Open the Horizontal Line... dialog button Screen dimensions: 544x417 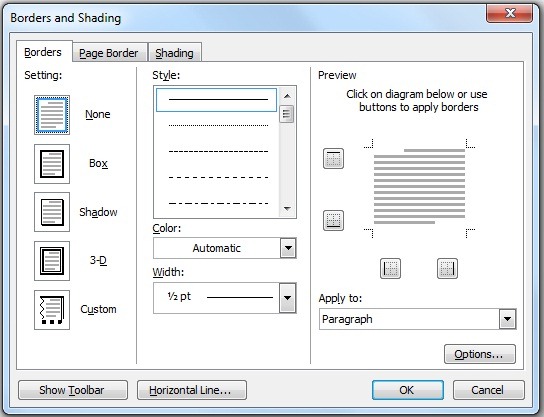pyautogui.click(x=192, y=390)
